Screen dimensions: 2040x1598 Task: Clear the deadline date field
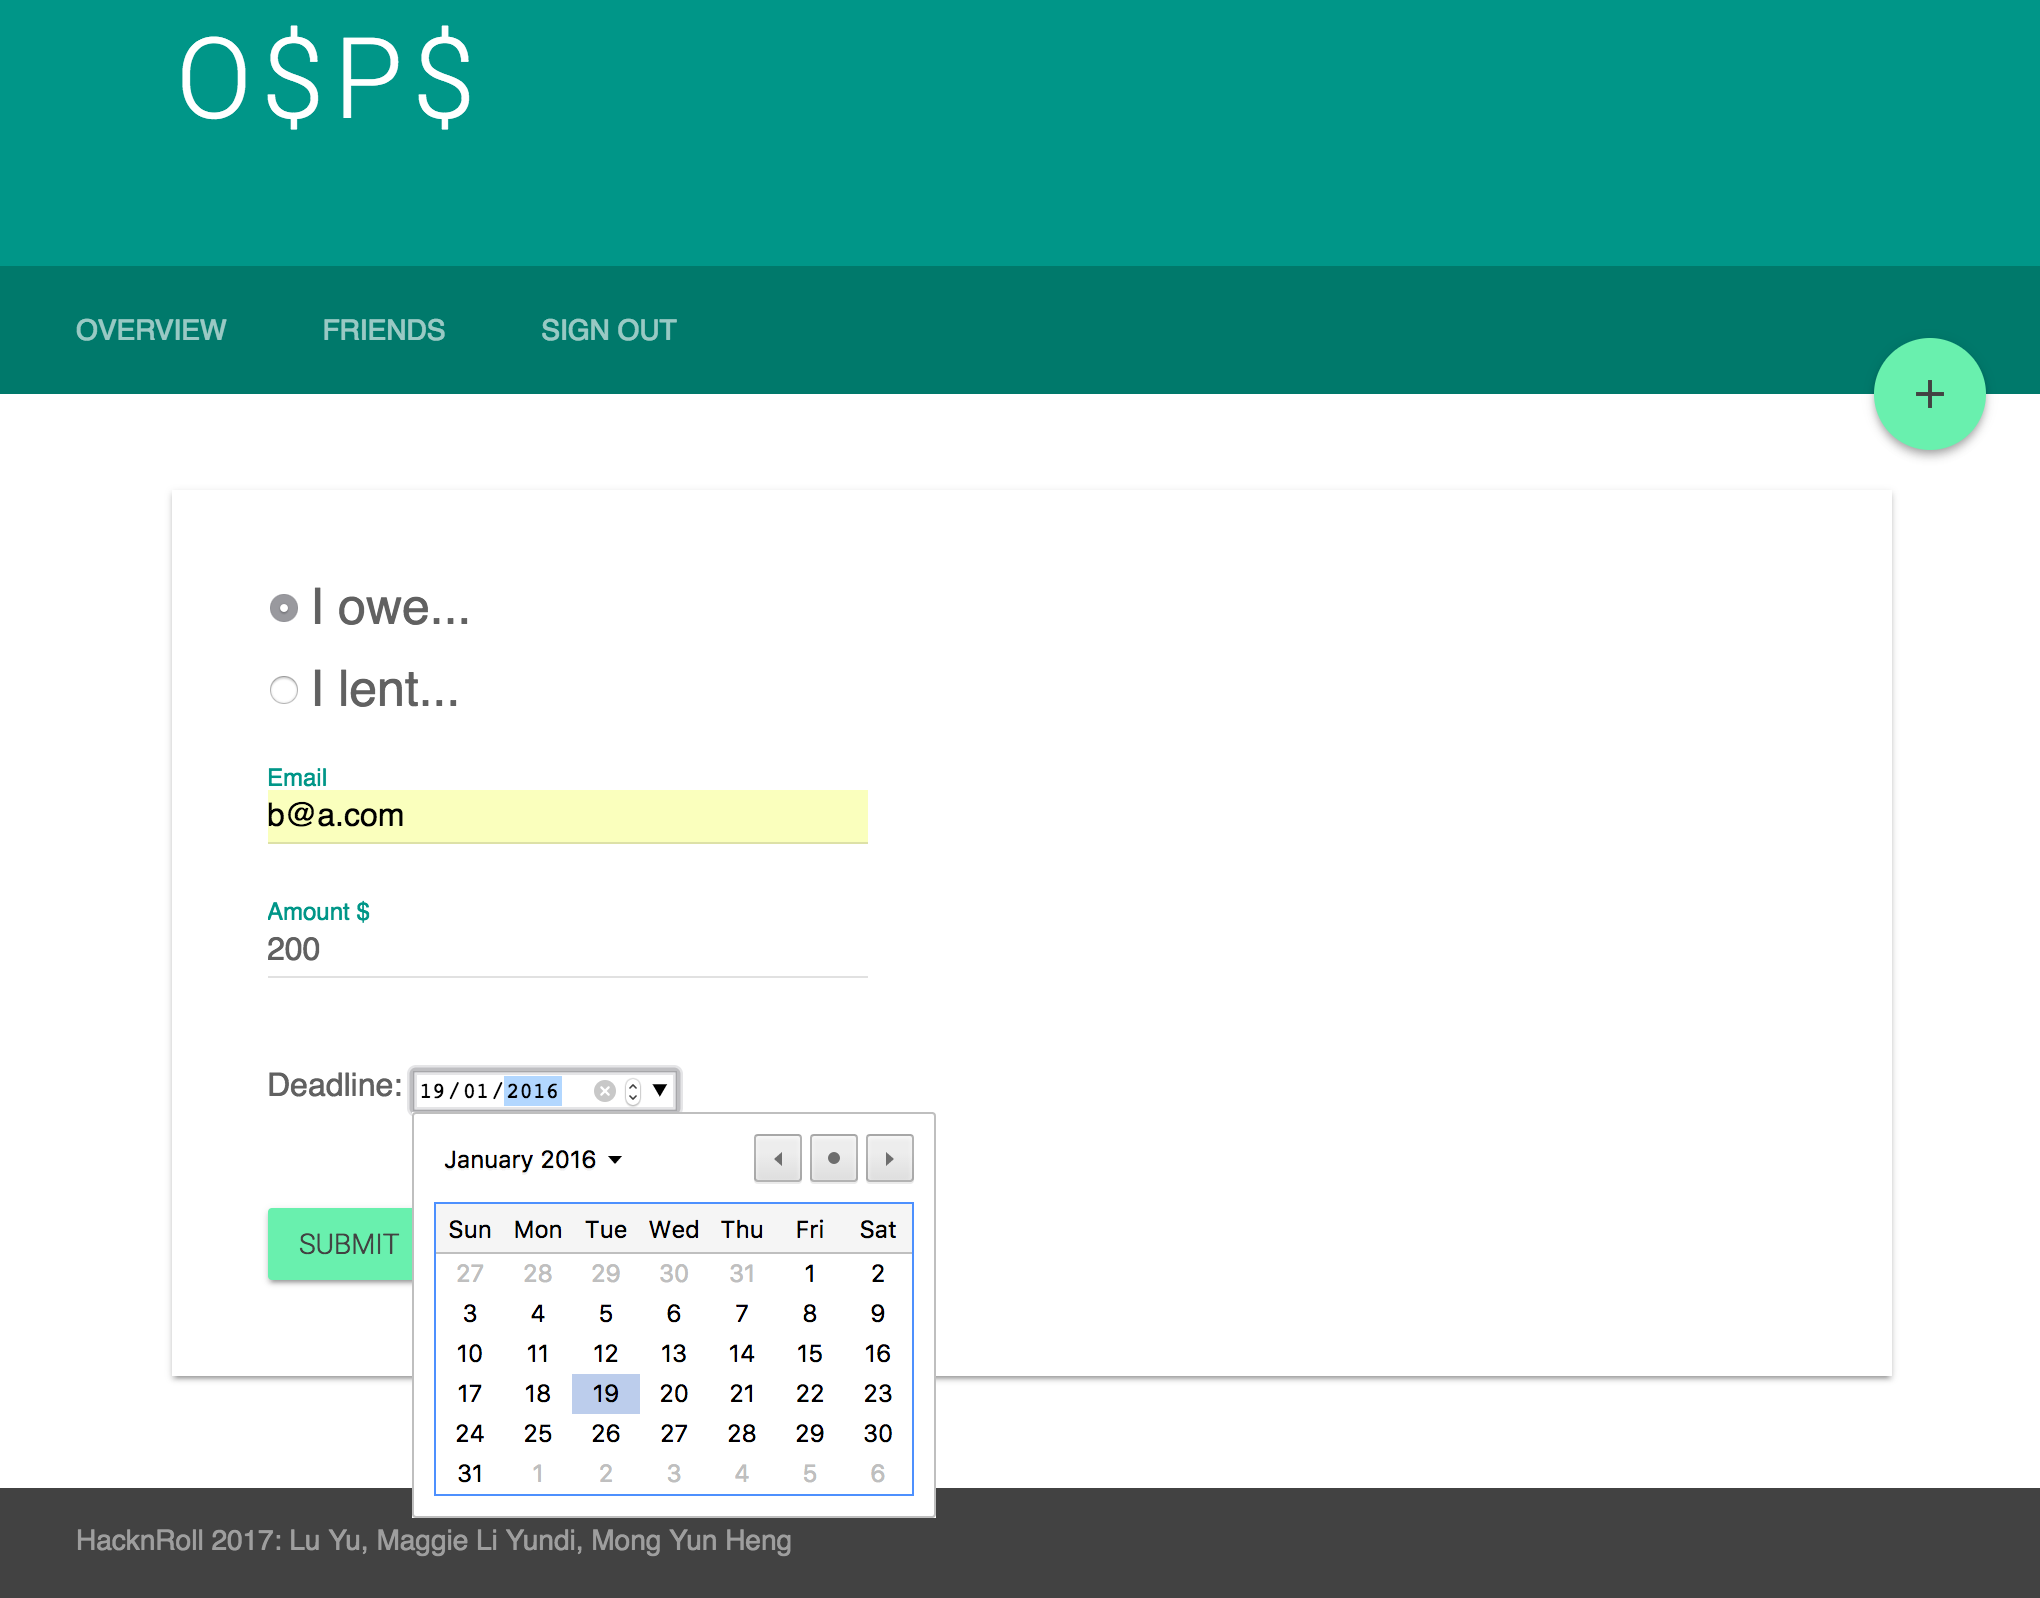coord(604,1091)
